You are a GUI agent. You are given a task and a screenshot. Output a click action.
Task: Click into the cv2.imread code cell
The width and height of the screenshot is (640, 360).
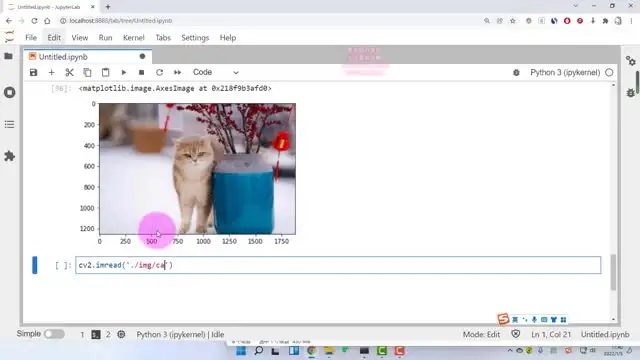[x=338, y=265]
